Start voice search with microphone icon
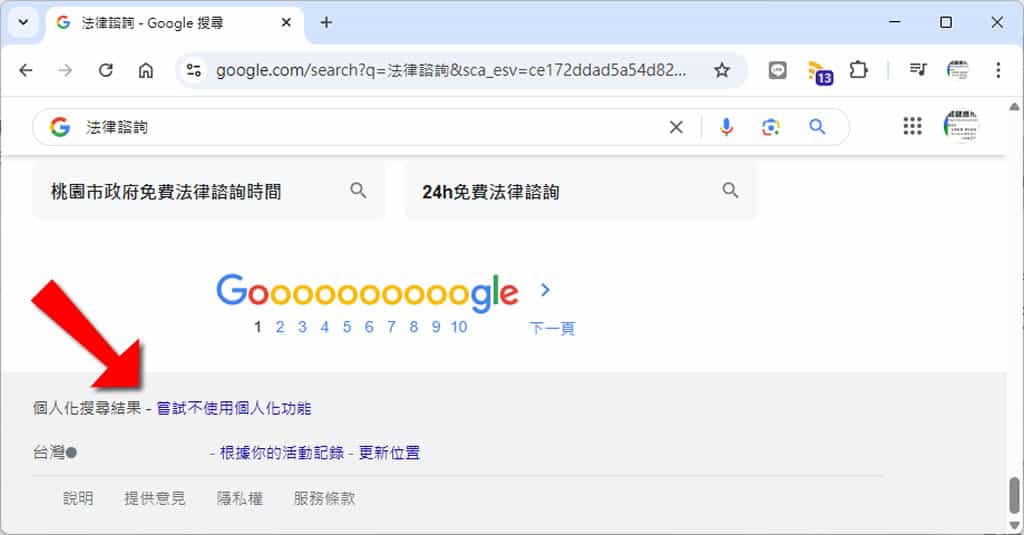 tap(726, 127)
